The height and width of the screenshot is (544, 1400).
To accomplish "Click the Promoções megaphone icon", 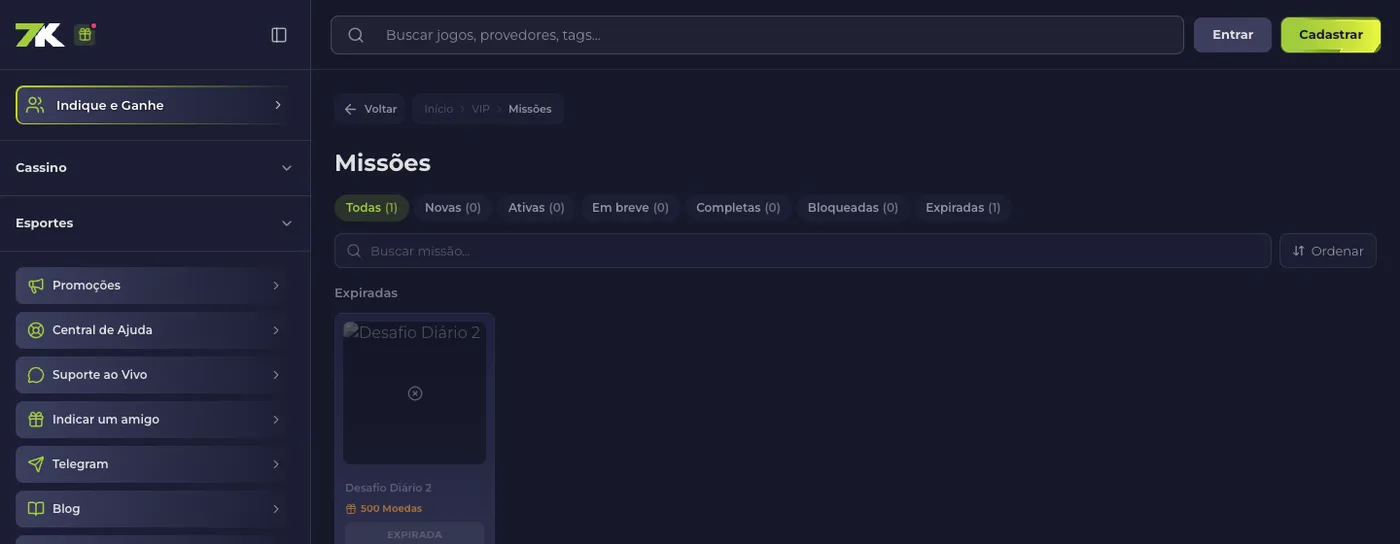I will point(36,286).
